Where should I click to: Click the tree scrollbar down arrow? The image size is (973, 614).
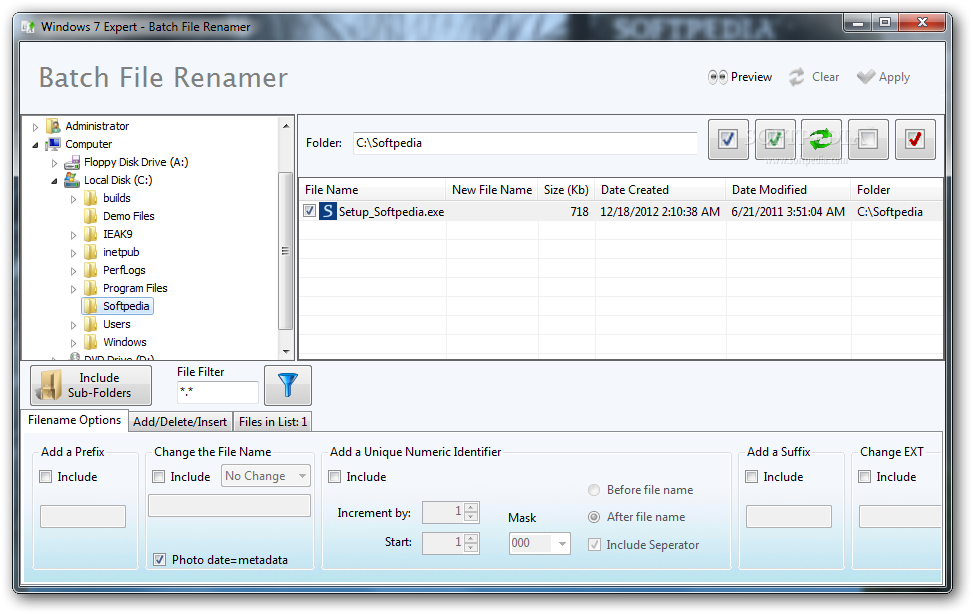285,351
